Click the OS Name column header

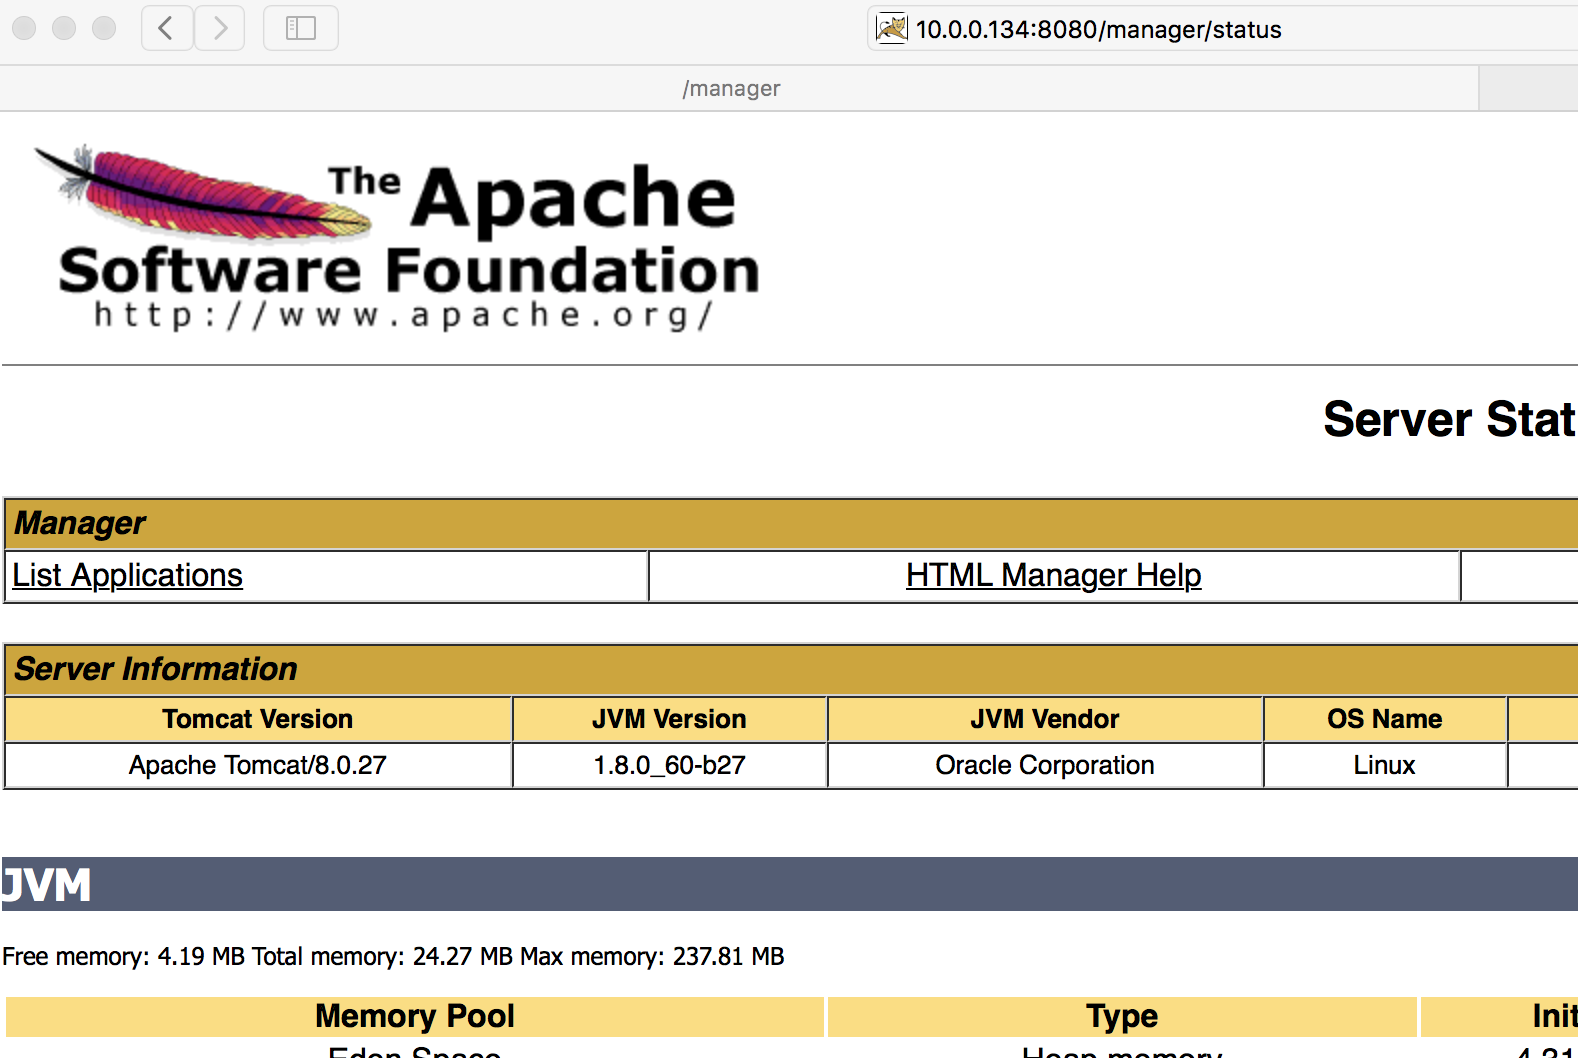(x=1385, y=719)
